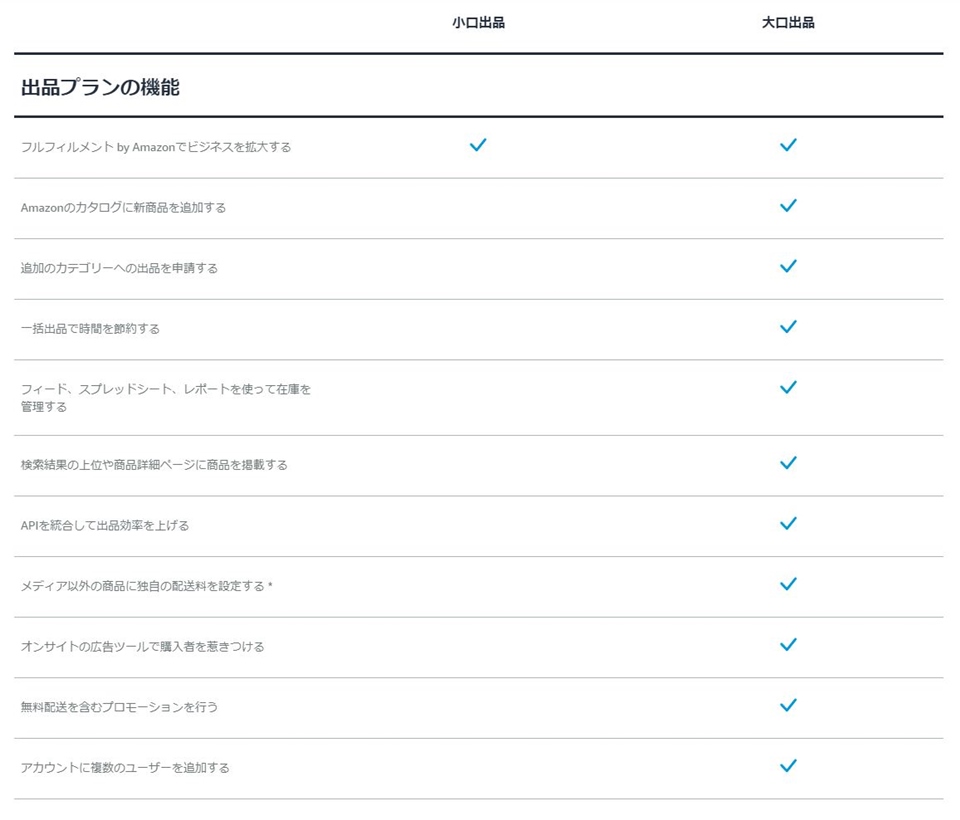Click the 無料配送を含むプロモーションを行う text
This screenshot has height=820, width=960.
[x=119, y=707]
